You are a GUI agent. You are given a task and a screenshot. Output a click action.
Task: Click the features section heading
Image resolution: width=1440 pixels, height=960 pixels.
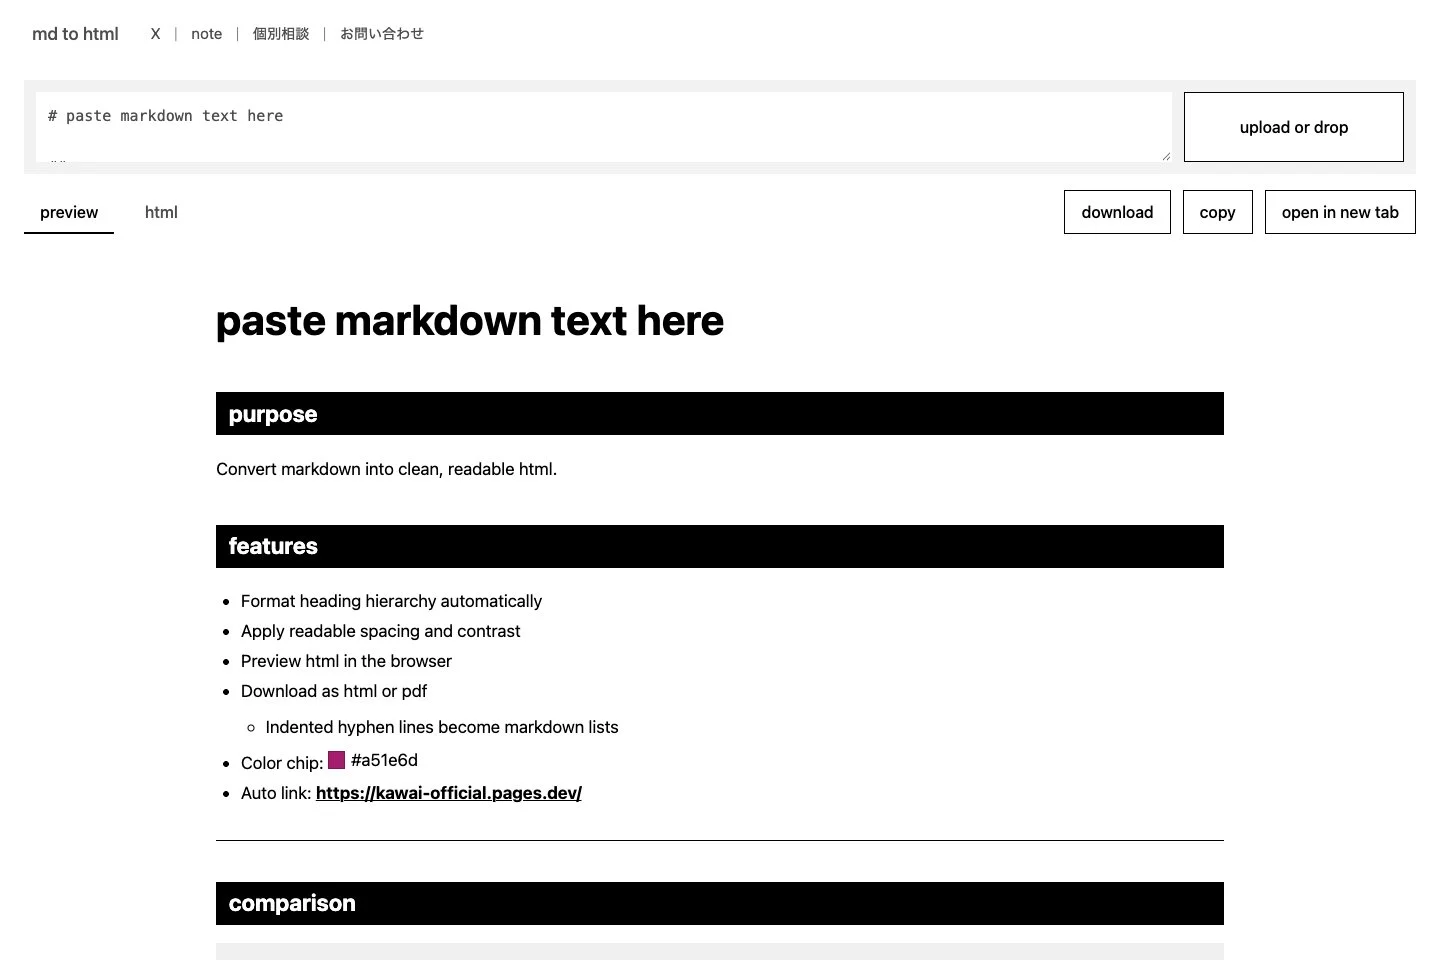click(720, 546)
